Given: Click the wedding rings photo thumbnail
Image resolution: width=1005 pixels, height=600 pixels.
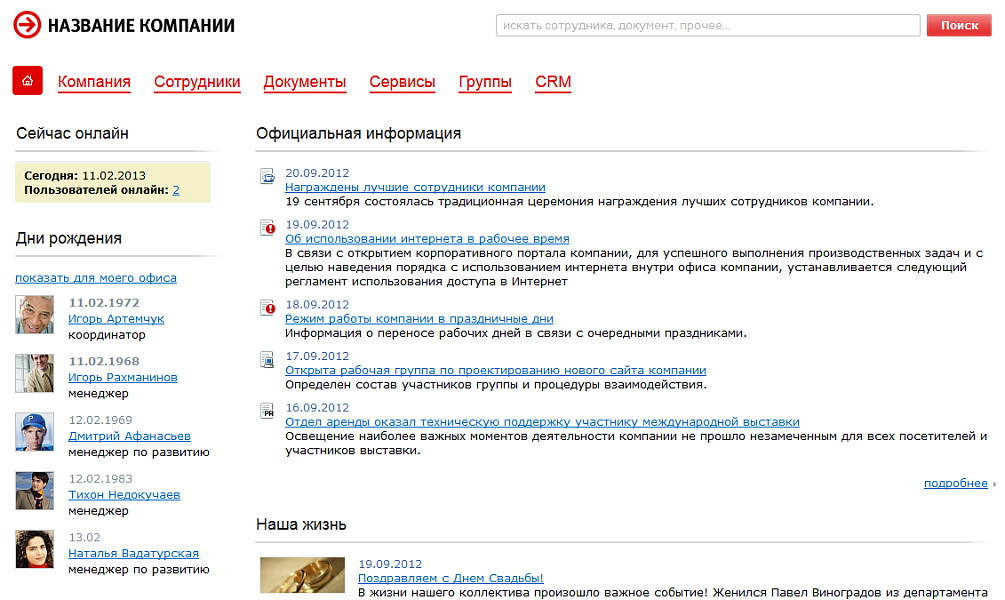Looking at the screenshot, I should point(302,575).
